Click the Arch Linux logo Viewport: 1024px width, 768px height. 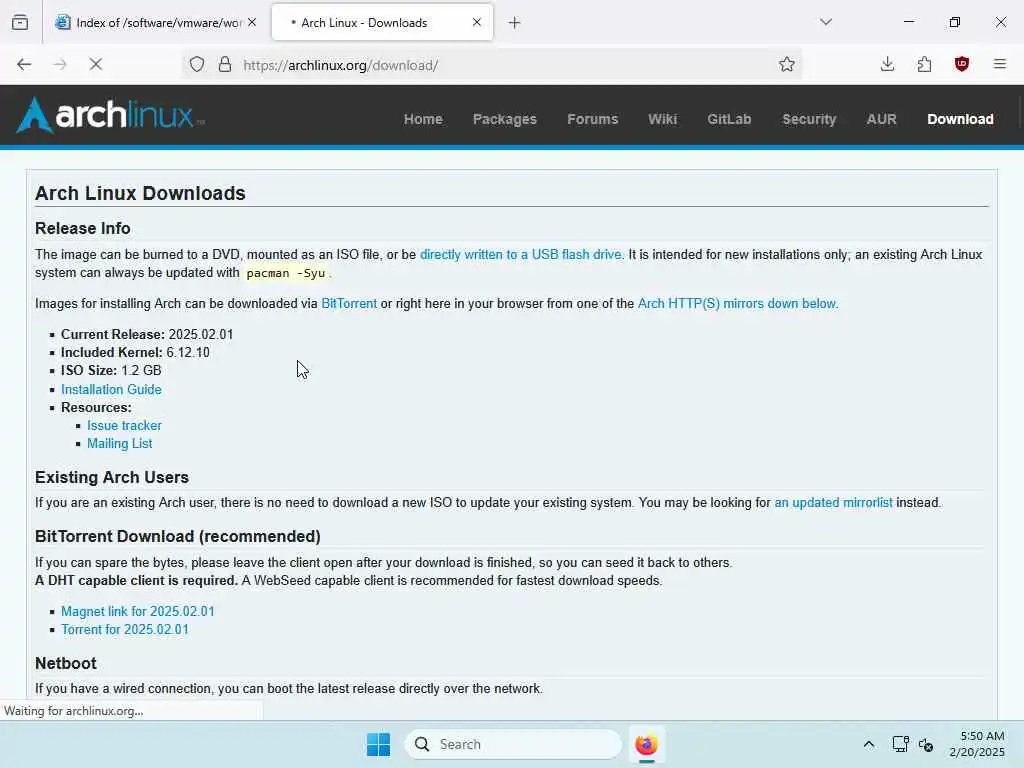point(110,115)
